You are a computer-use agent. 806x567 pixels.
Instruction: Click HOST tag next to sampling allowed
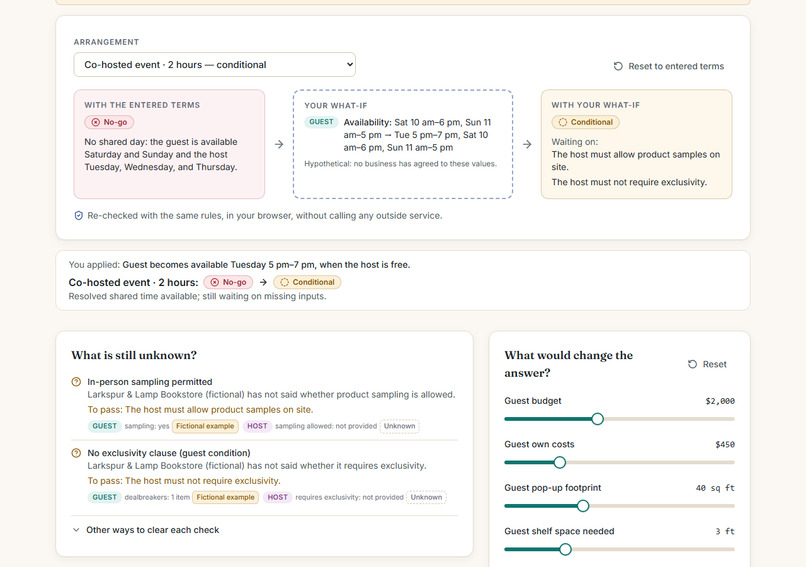[257, 426]
